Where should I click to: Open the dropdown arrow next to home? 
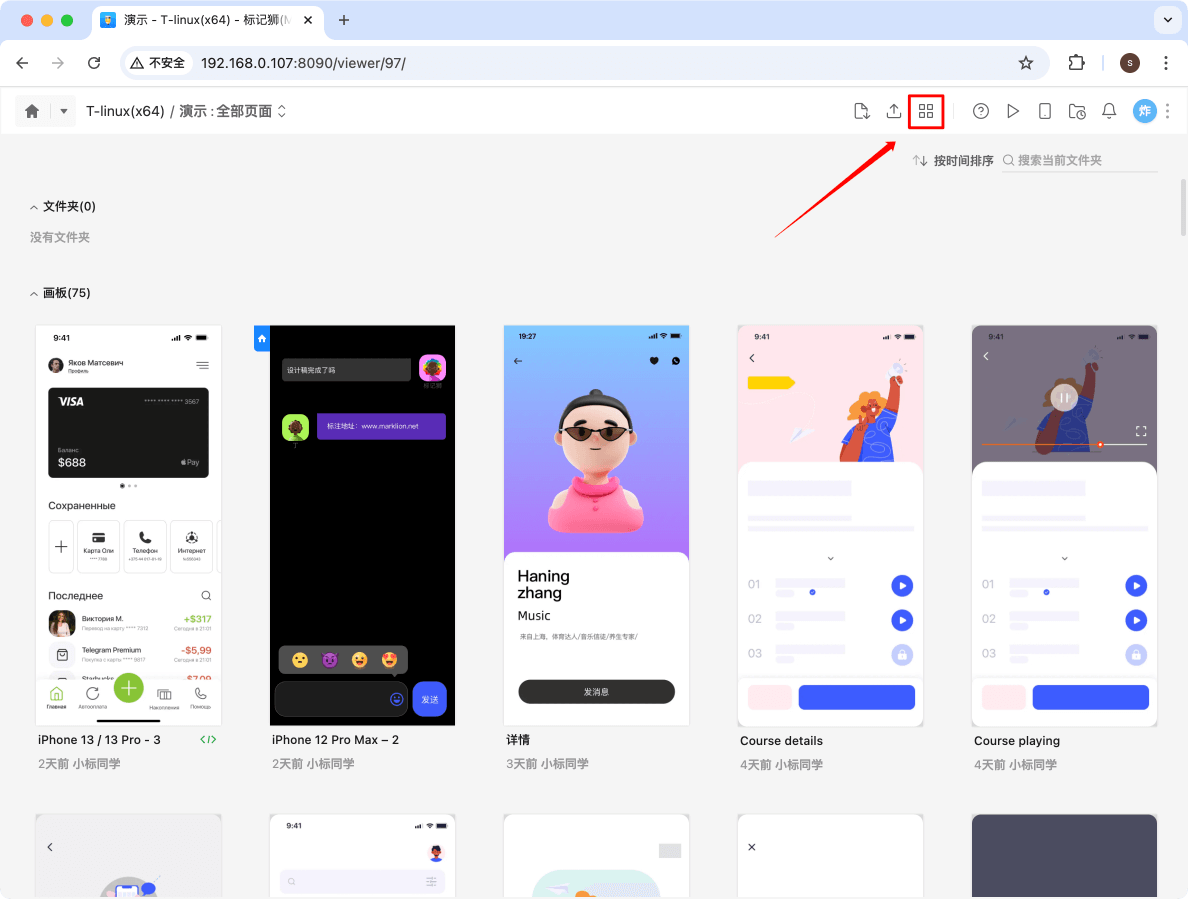tap(60, 111)
